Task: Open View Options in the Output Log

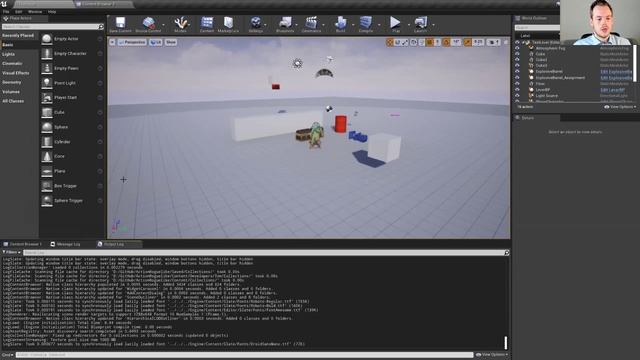Action: coord(492,355)
